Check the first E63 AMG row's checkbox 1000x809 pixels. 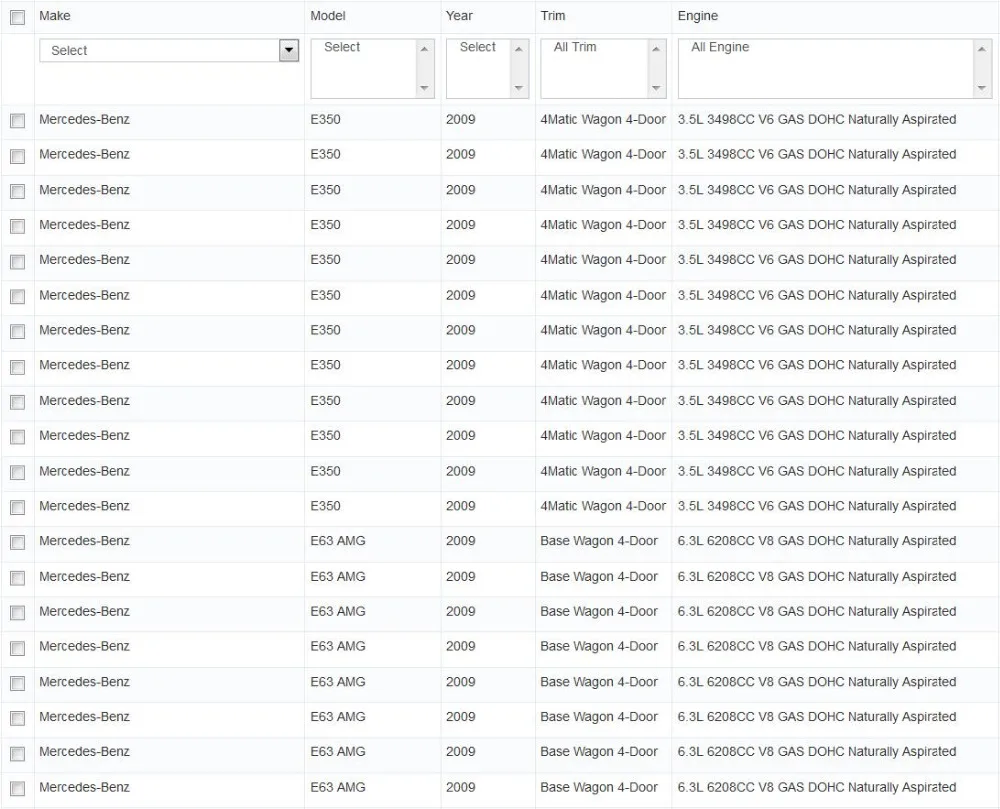click(17, 543)
